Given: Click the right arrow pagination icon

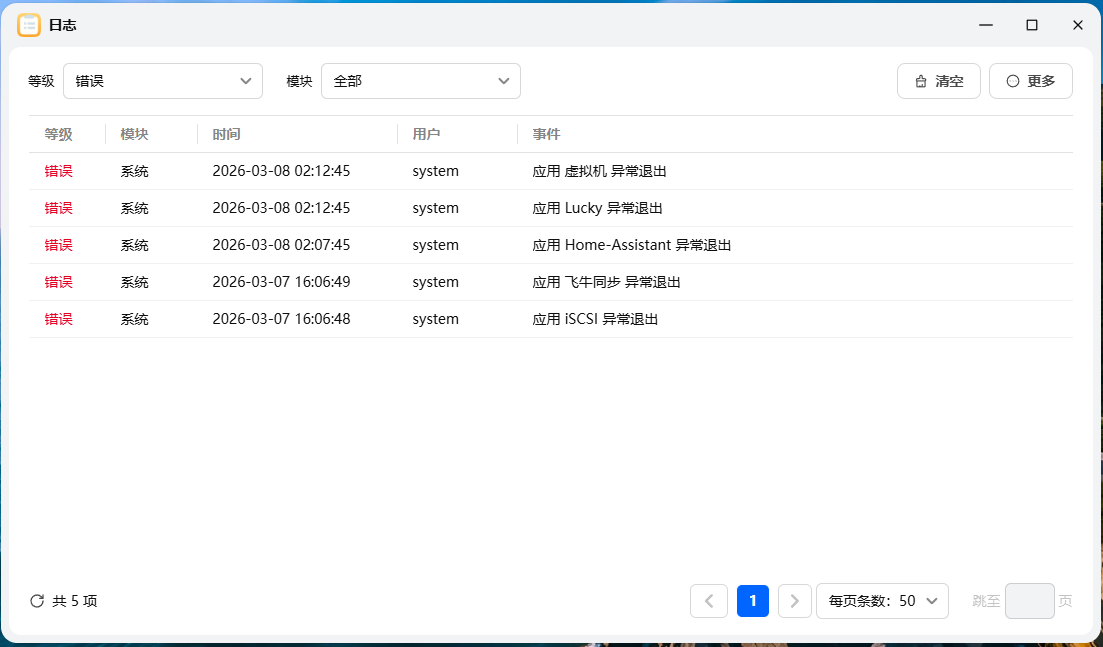Looking at the screenshot, I should click(x=795, y=601).
